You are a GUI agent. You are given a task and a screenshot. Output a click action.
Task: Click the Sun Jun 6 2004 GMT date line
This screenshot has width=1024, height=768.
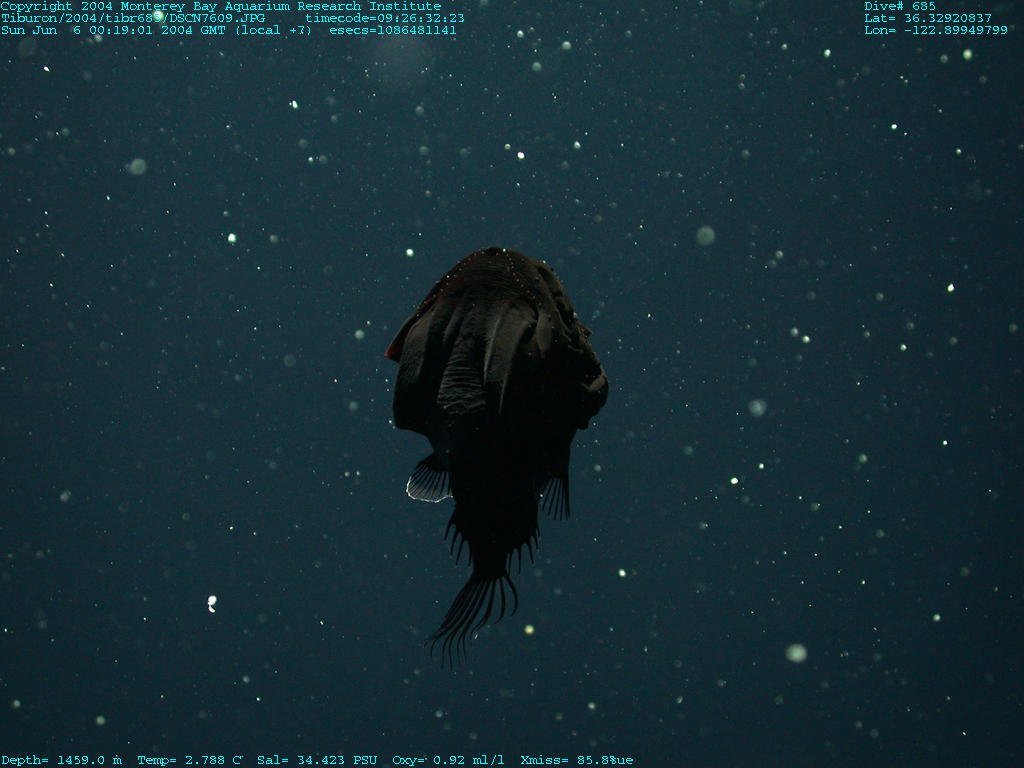point(156,30)
